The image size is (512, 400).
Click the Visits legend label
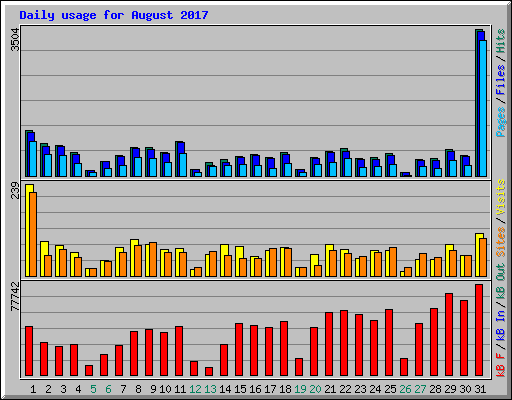501,197
